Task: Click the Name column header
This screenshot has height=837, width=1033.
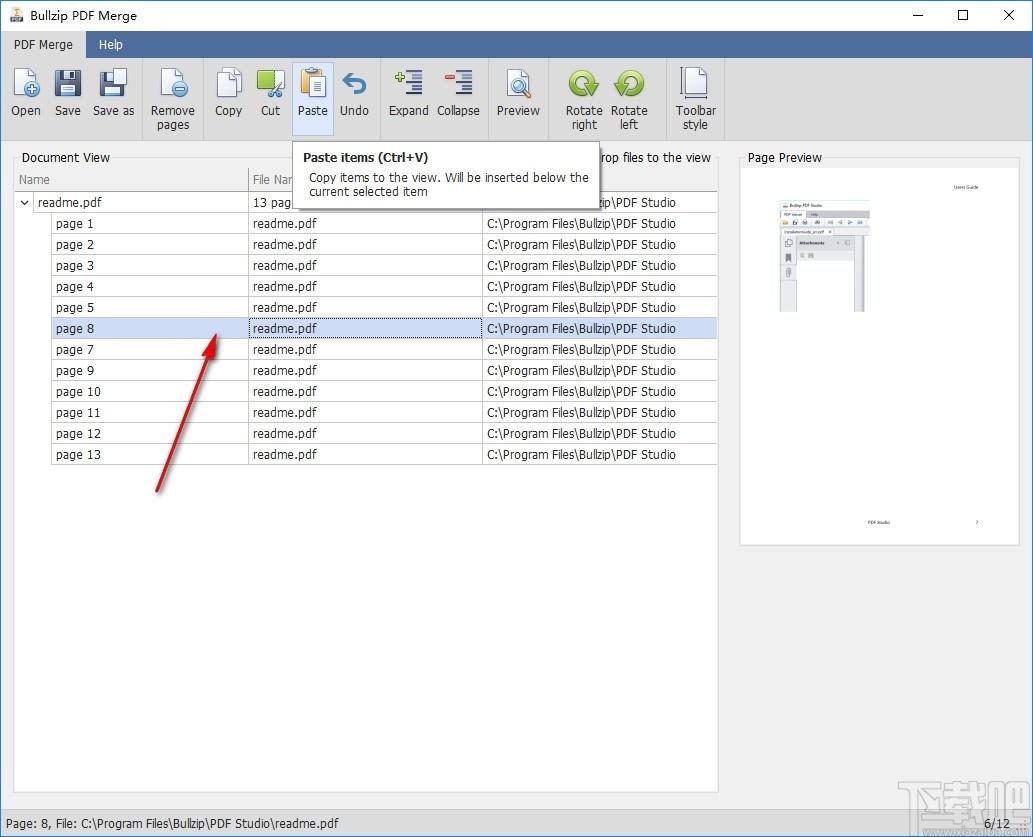Action: (131, 179)
